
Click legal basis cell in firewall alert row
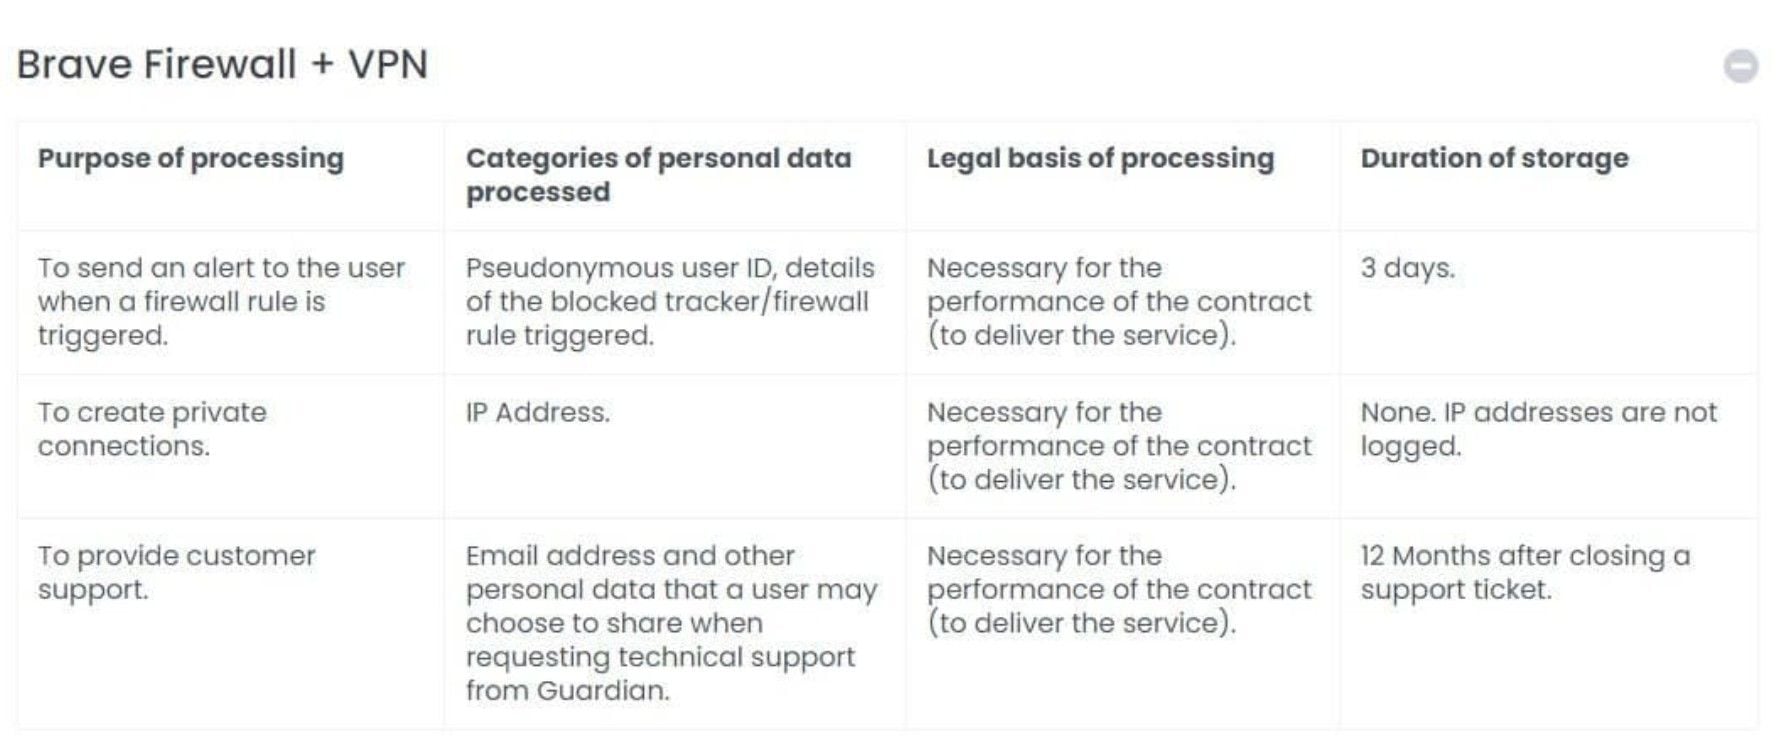[x=1118, y=301]
